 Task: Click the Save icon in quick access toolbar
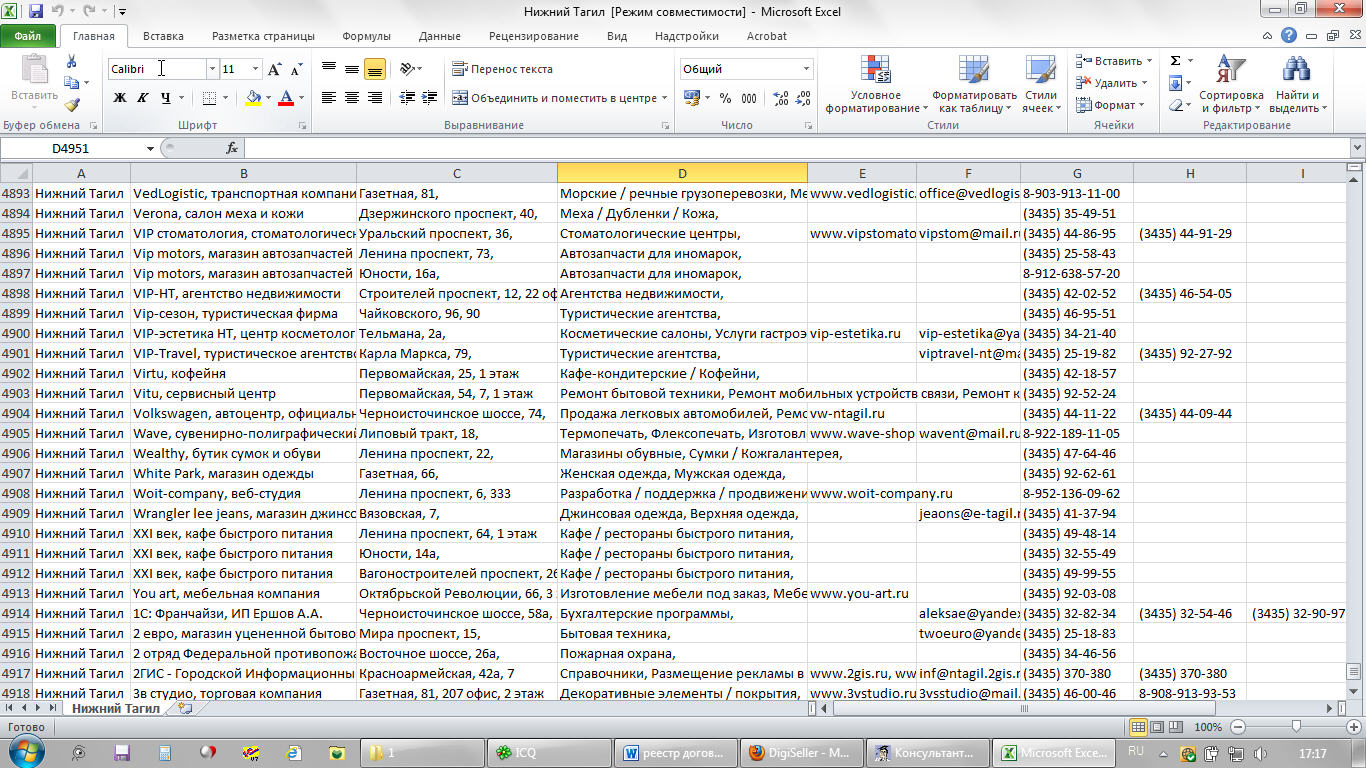(x=36, y=12)
